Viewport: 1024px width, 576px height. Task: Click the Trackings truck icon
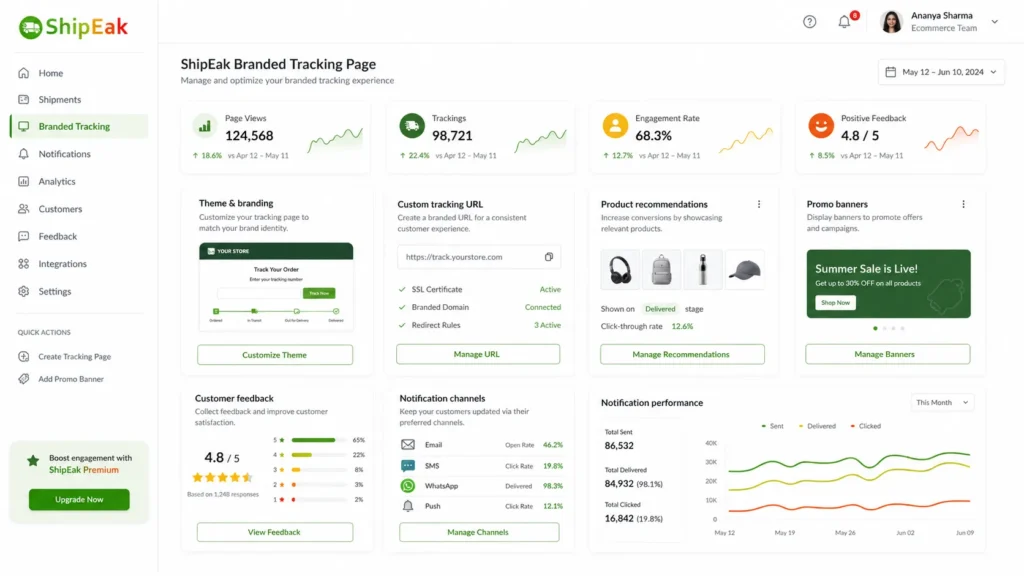411,126
